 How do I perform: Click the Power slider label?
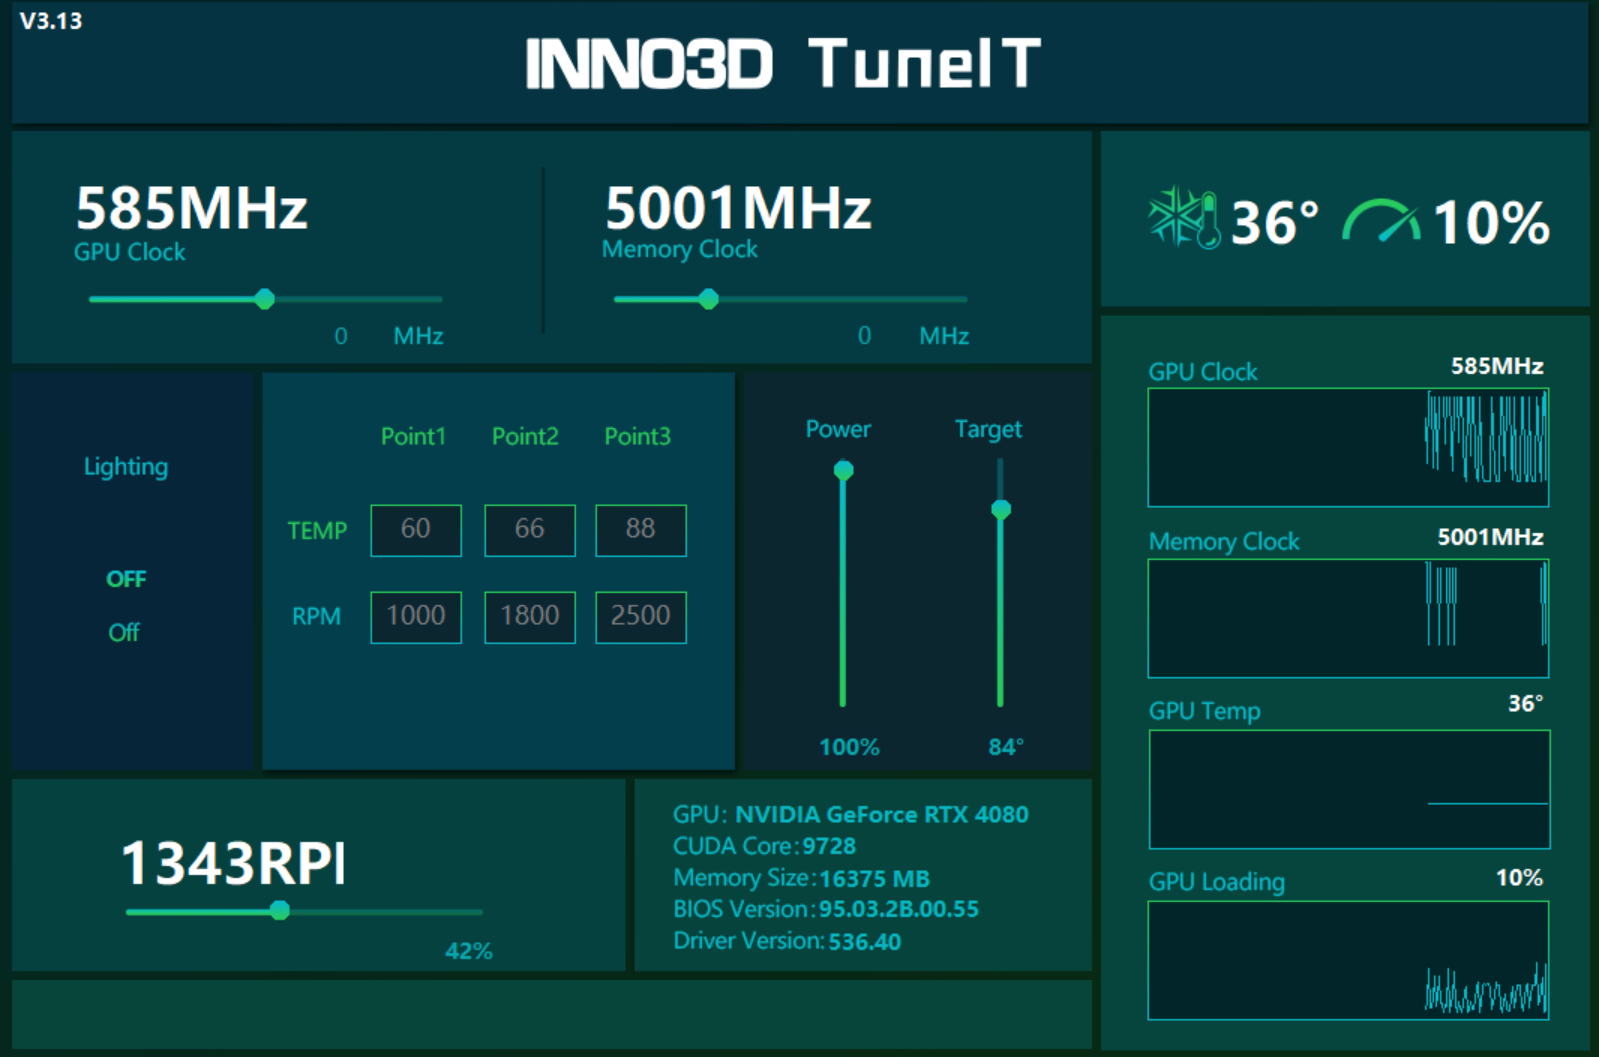838,429
